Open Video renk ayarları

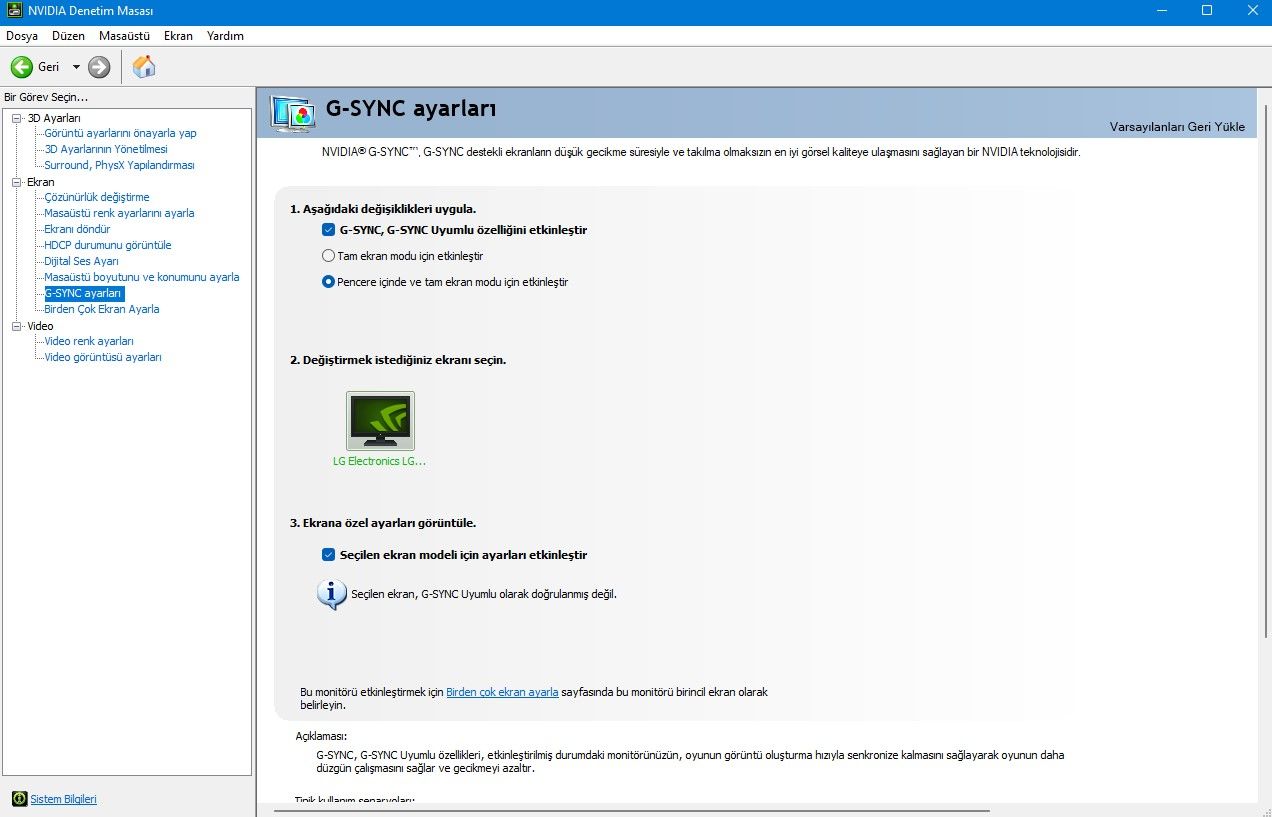pyautogui.click(x=89, y=341)
